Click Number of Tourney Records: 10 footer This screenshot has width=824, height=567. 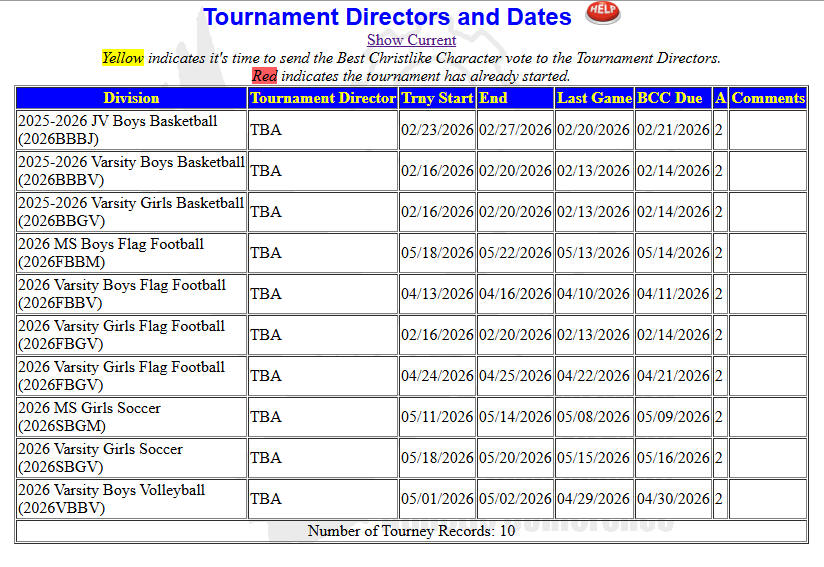click(411, 531)
